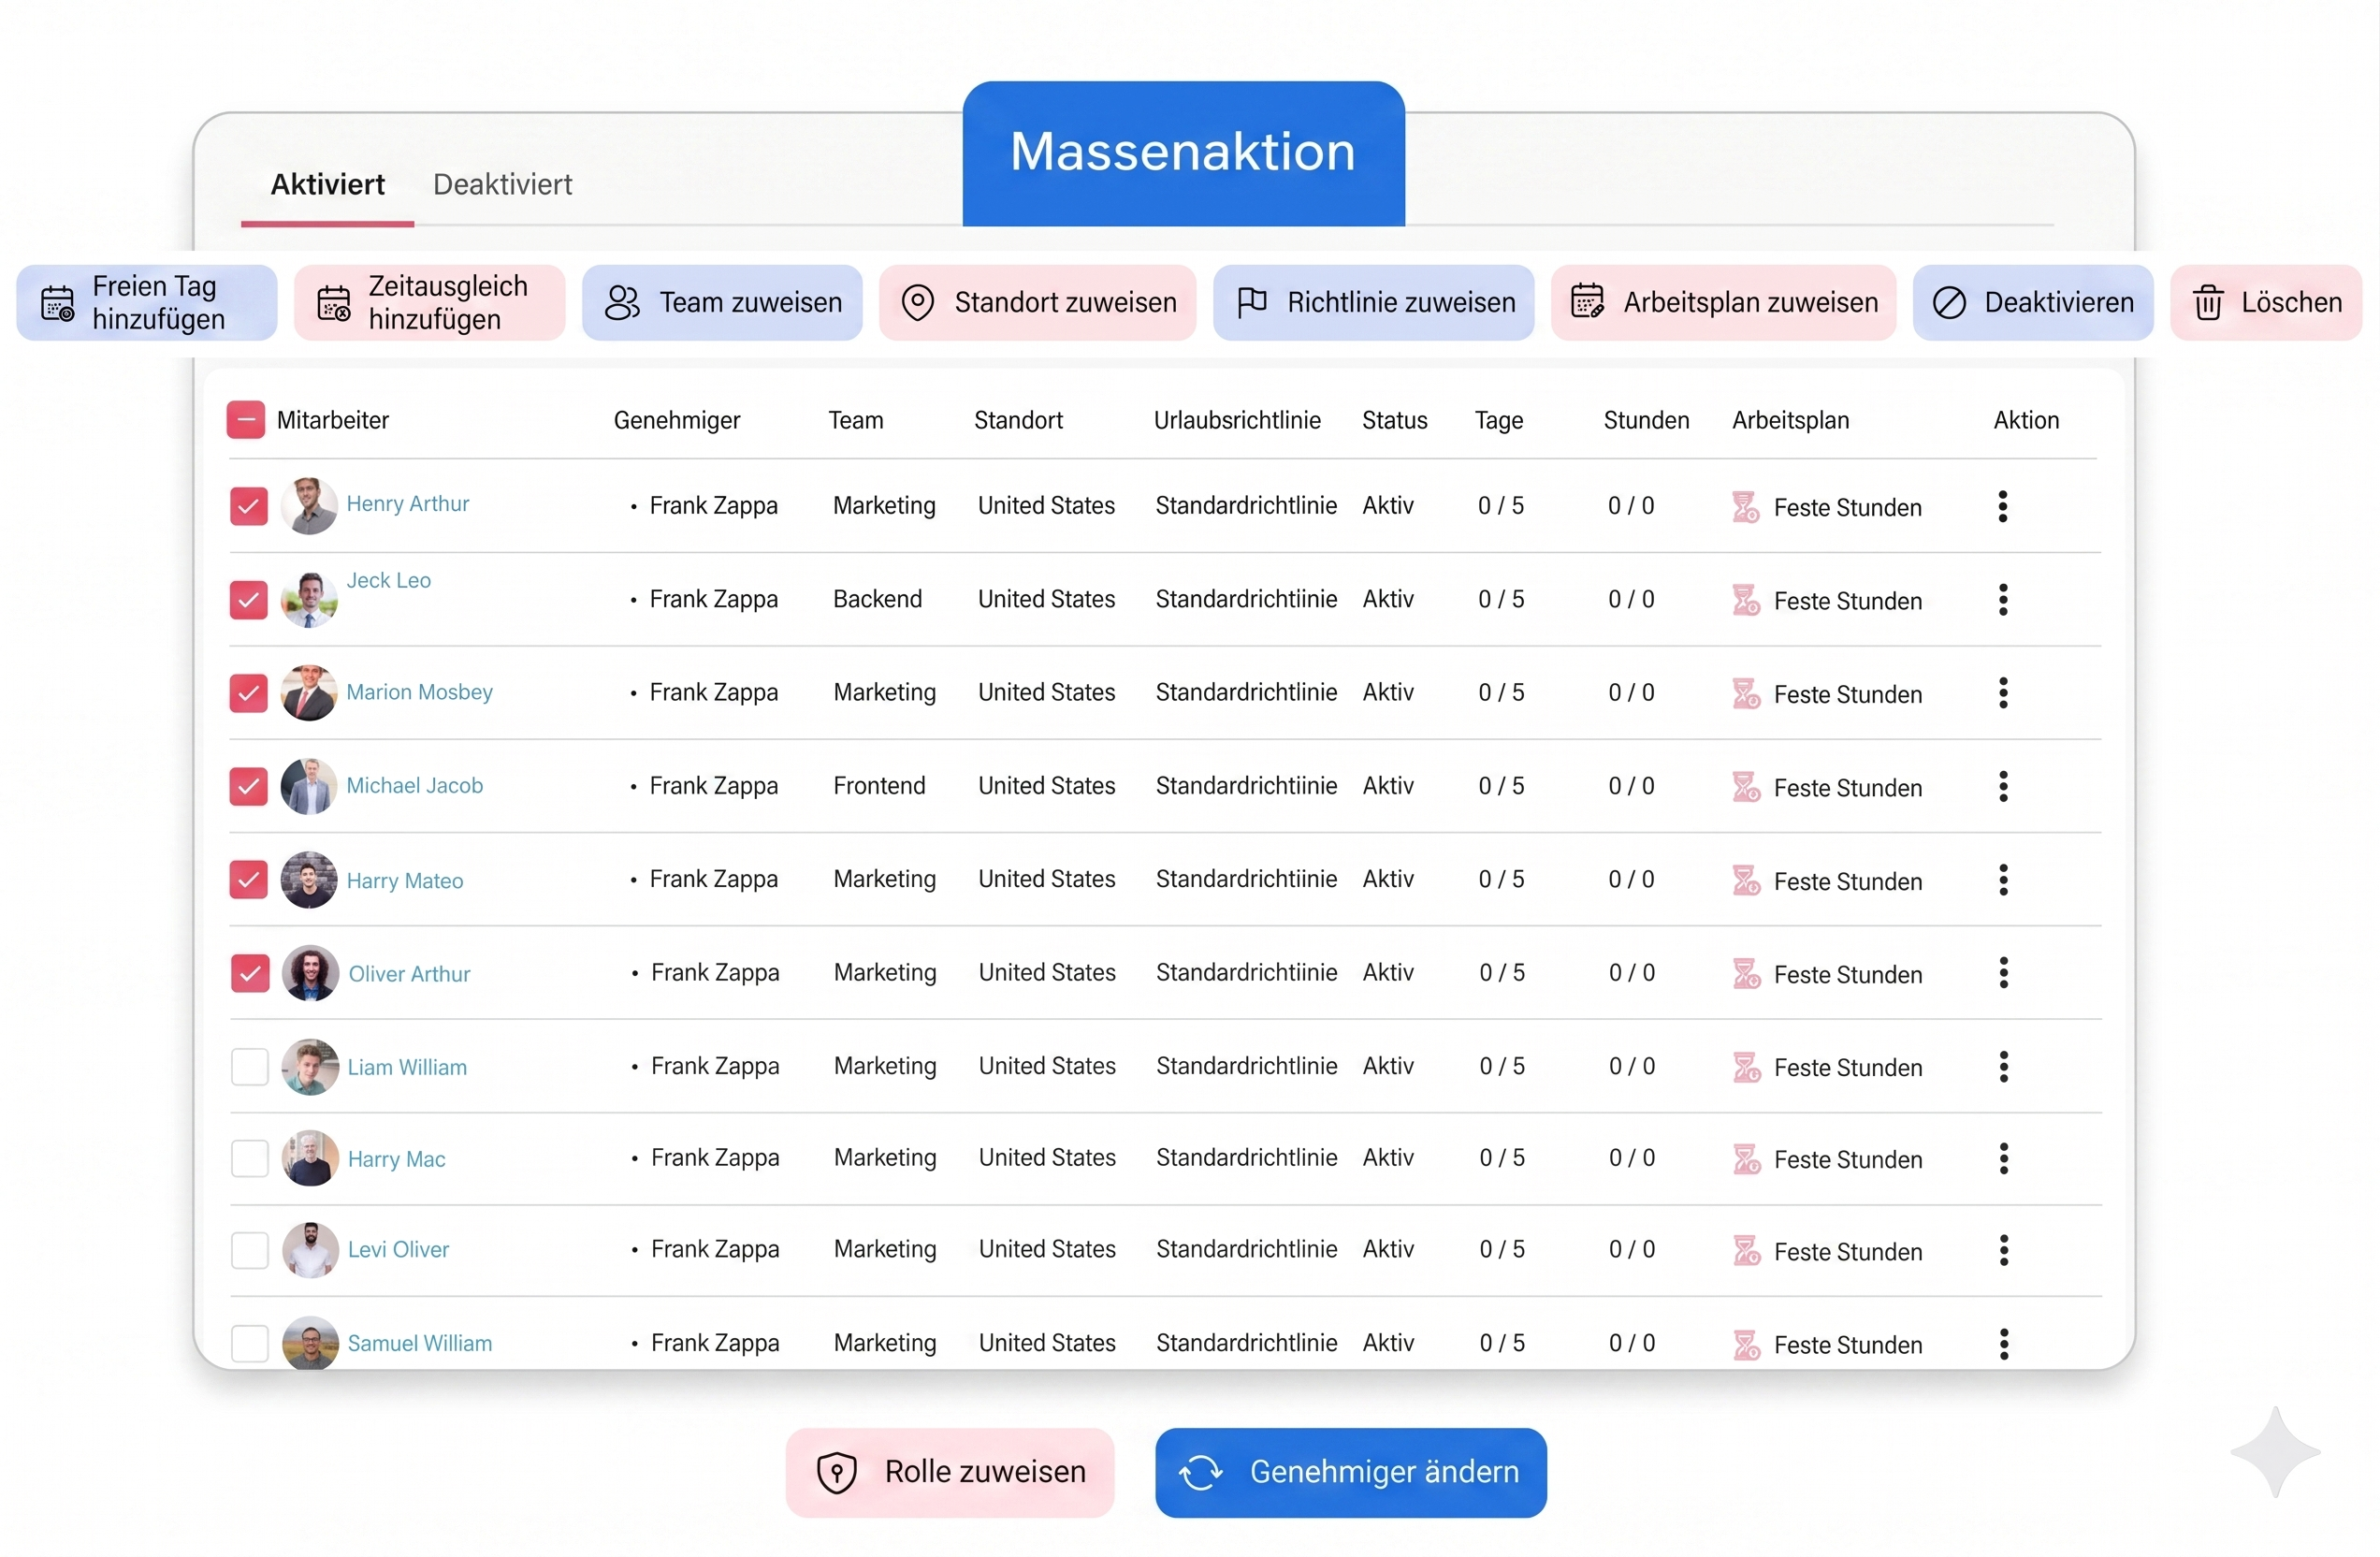Click the shield icon on Rolle zuweisen

(x=837, y=1473)
